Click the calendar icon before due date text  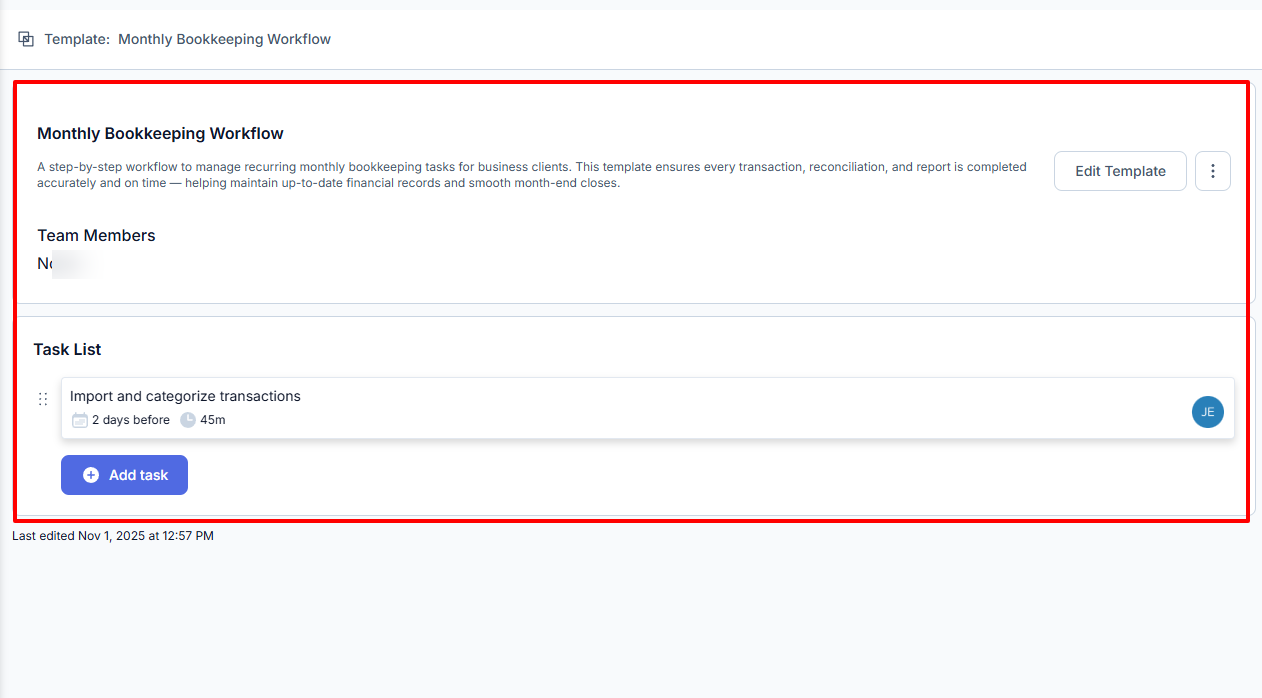click(80, 420)
